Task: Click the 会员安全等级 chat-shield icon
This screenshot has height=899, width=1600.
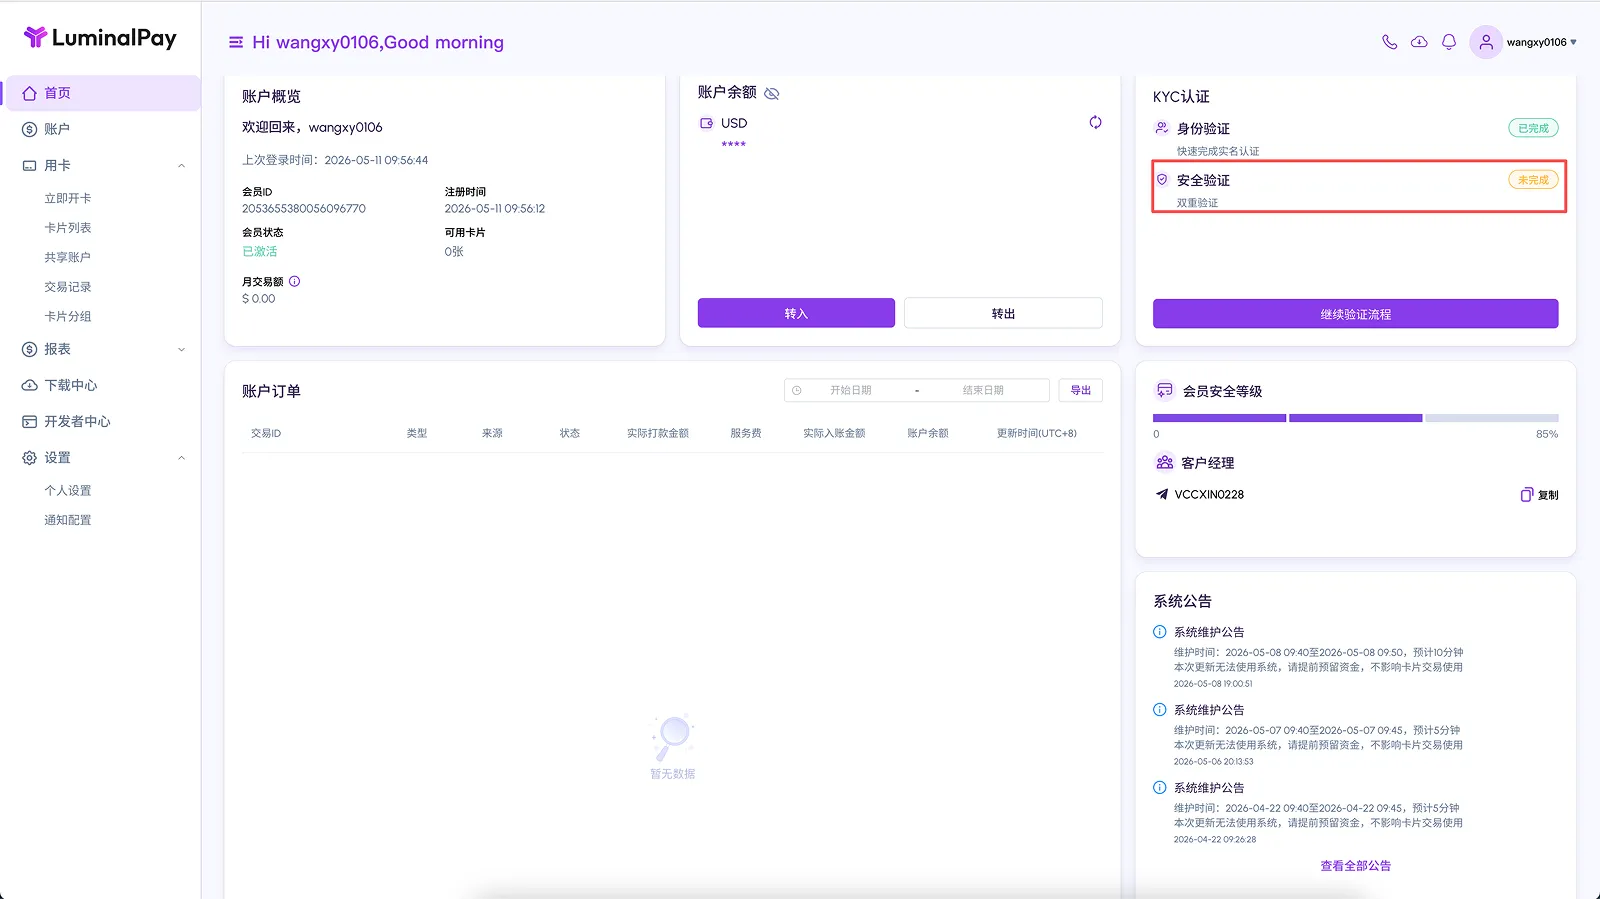Action: point(1164,390)
